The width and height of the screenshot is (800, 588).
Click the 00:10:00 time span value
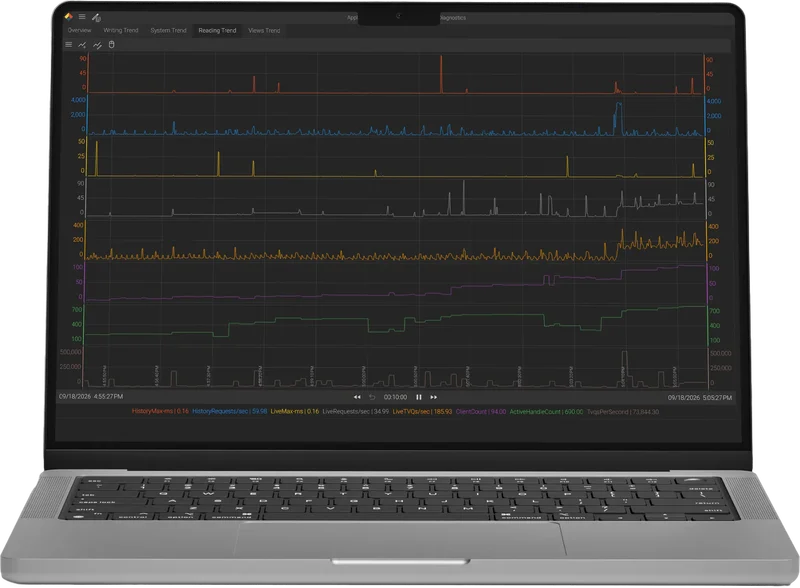(395, 397)
